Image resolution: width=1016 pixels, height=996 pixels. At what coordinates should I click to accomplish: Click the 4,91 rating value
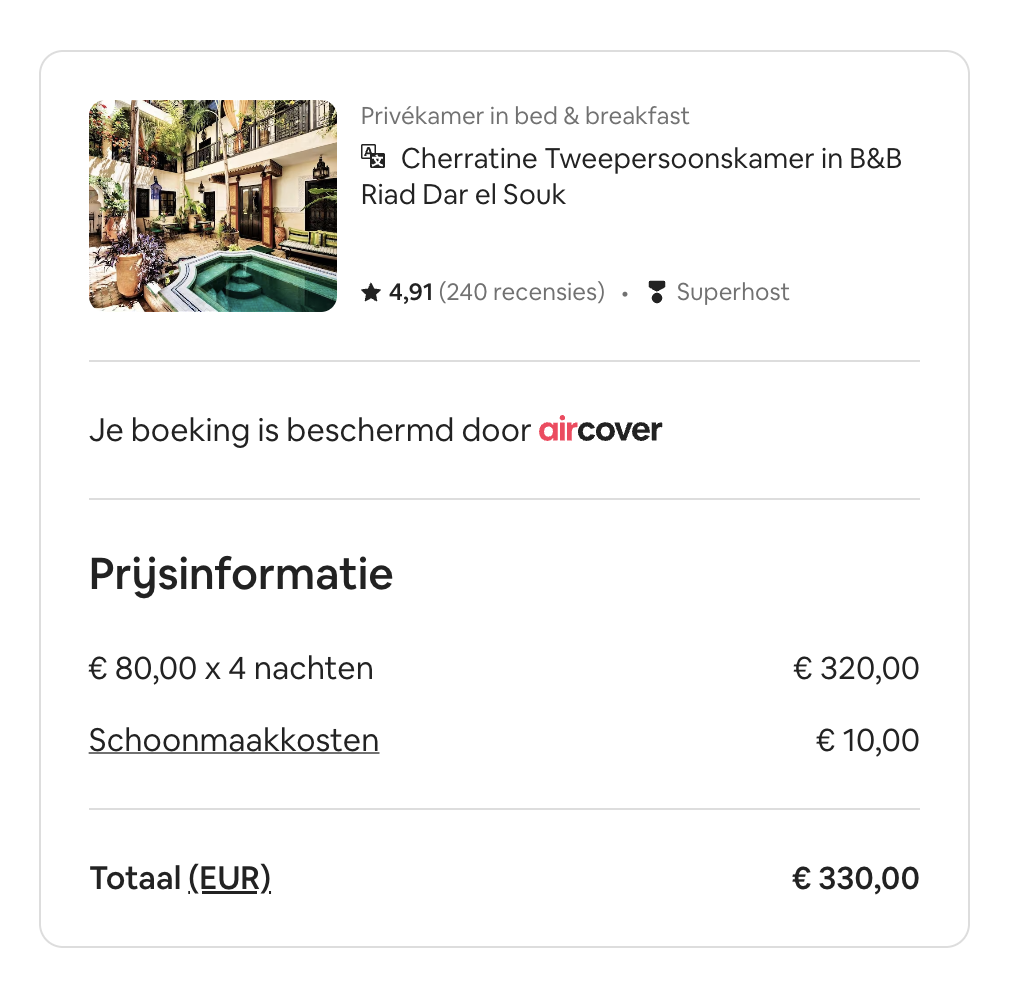[411, 292]
